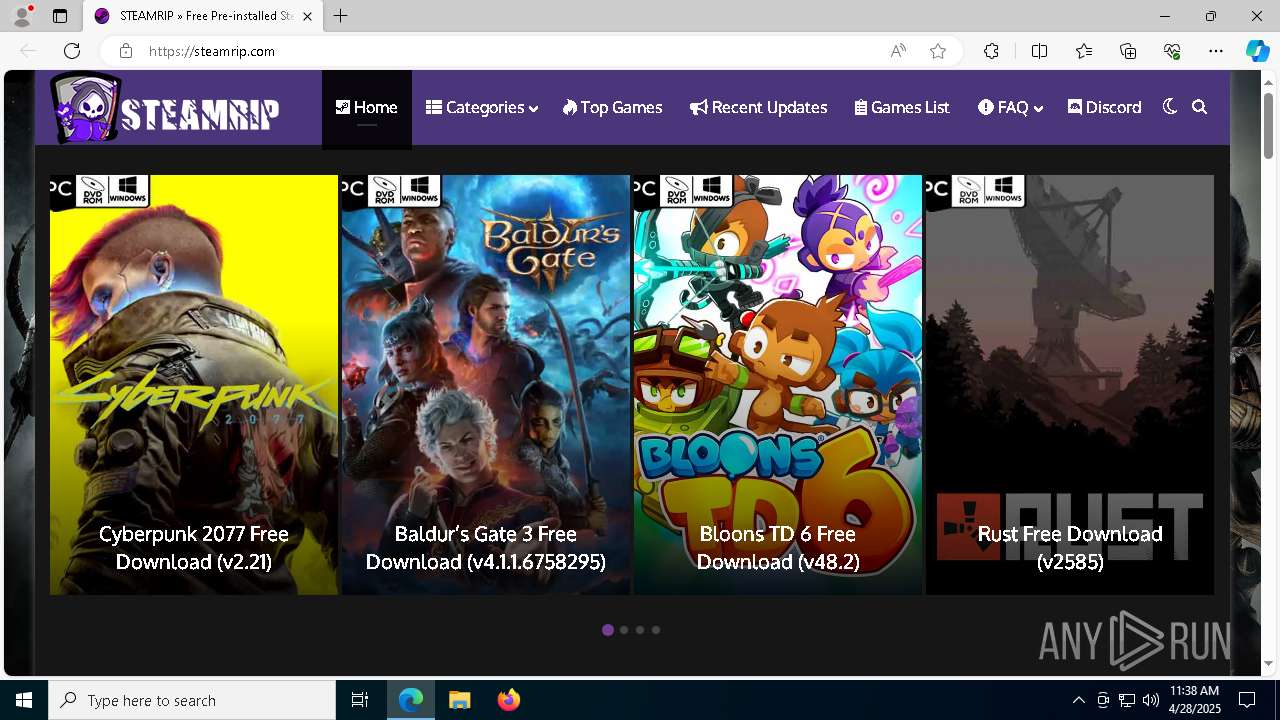Click Cyberpunk 2077 Free Download title
1280x720 pixels.
[194, 548]
